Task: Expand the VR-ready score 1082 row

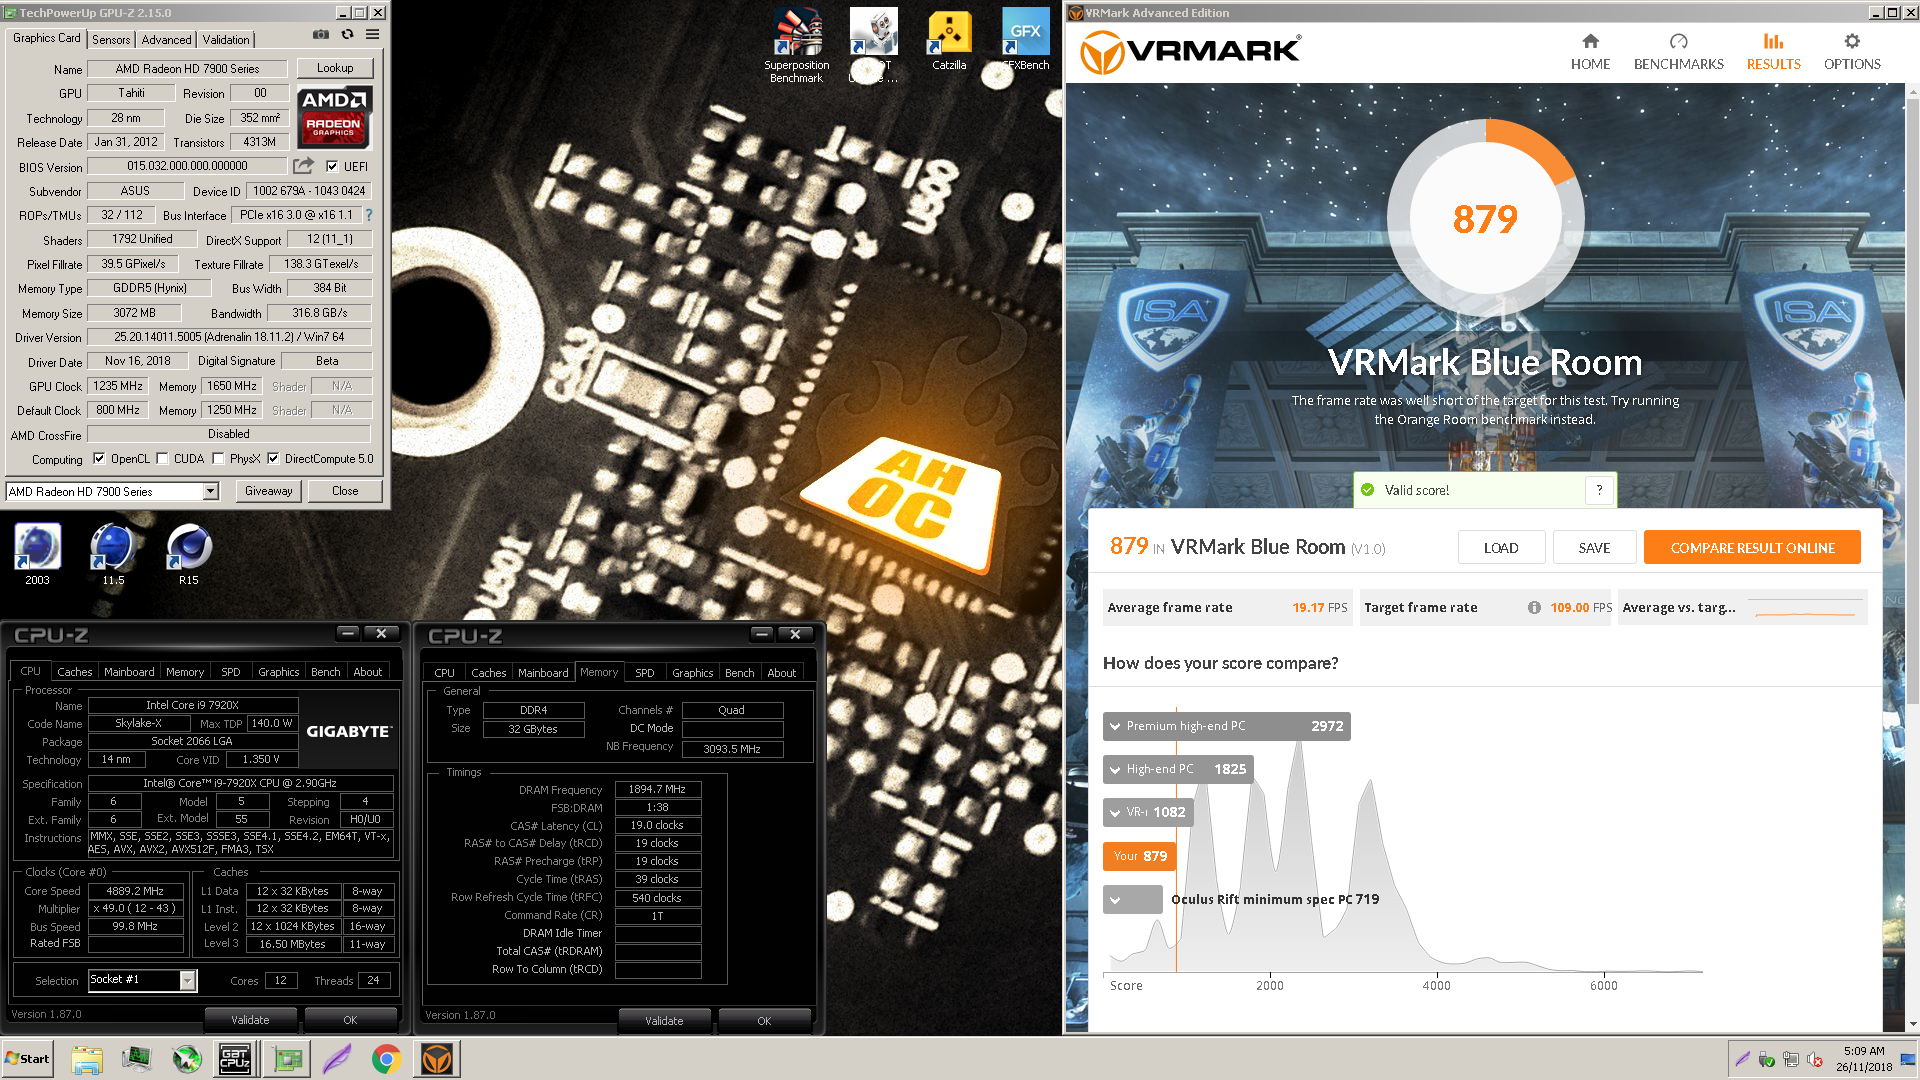Action: pos(1115,812)
